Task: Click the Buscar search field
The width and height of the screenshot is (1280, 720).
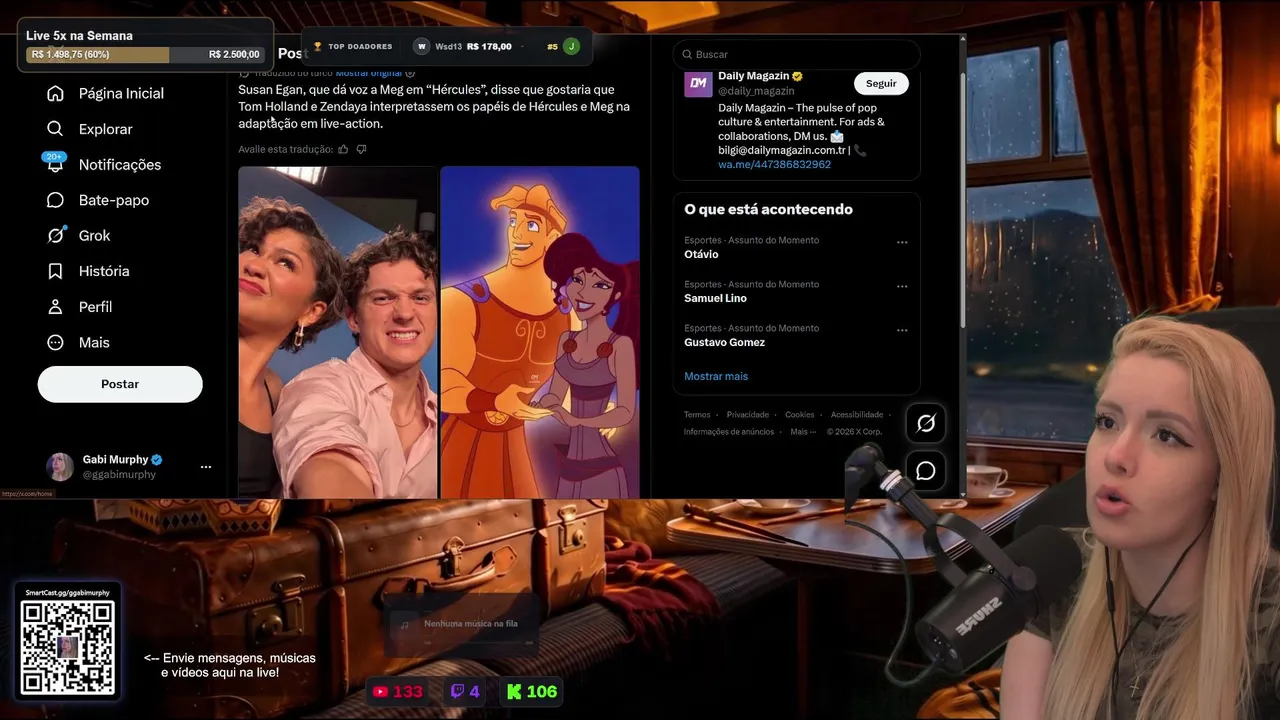Action: coord(796,54)
